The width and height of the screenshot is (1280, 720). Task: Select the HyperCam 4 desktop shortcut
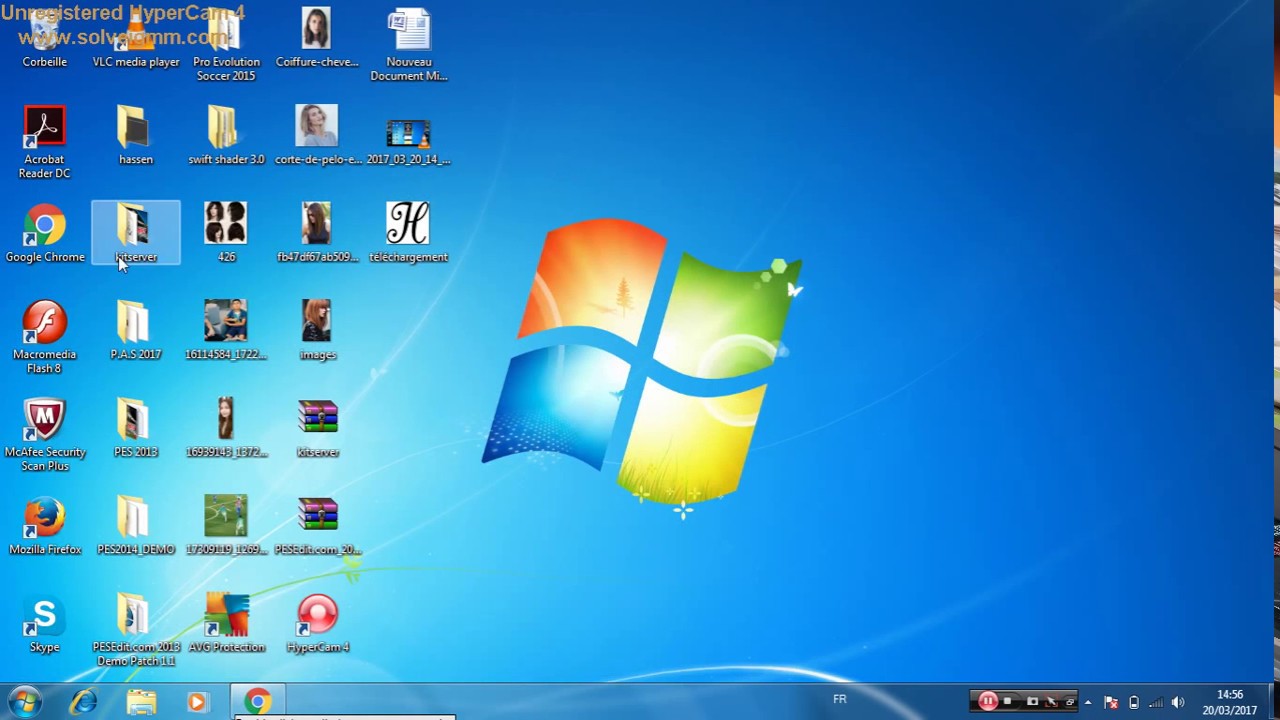coord(318,624)
